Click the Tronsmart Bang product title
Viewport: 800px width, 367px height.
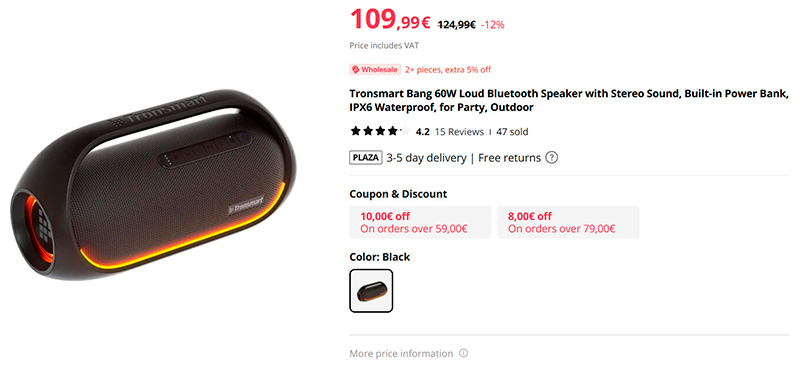pos(569,101)
